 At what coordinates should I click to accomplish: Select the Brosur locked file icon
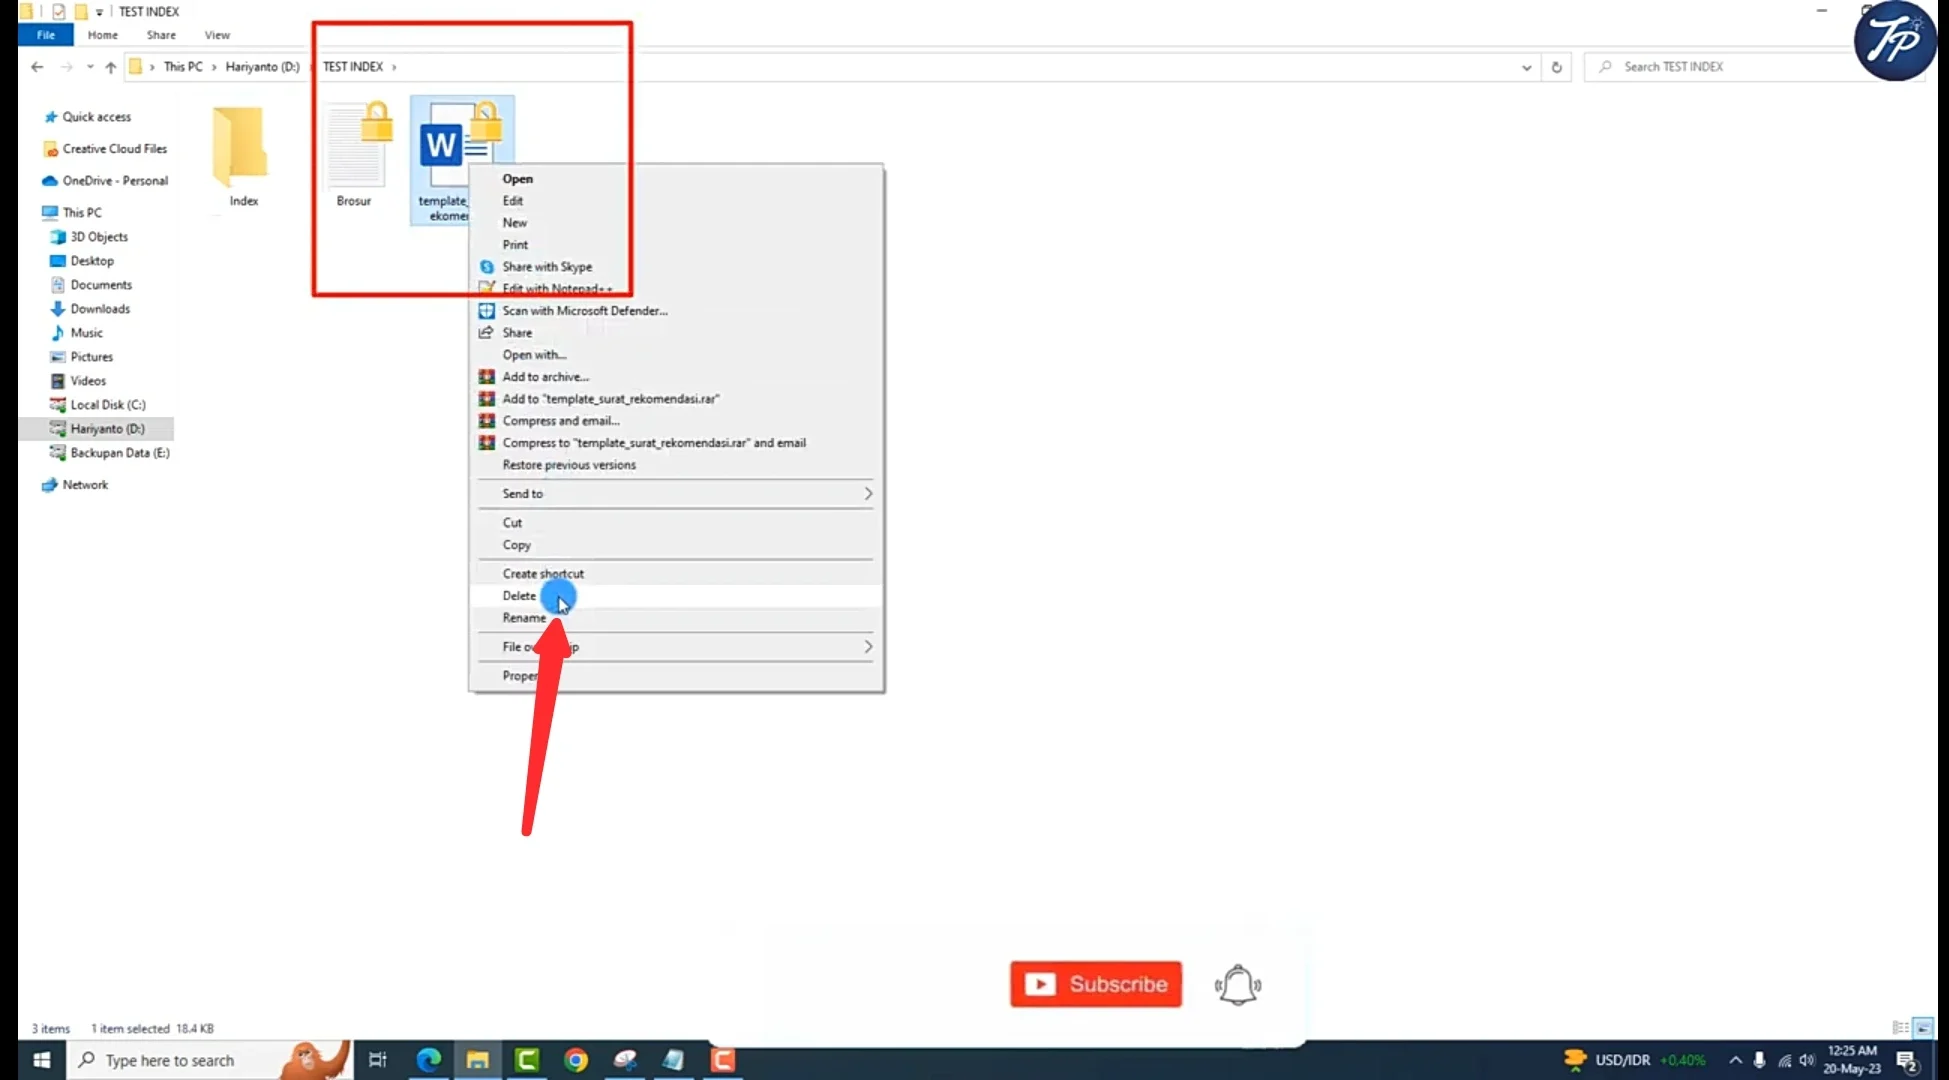(x=358, y=144)
